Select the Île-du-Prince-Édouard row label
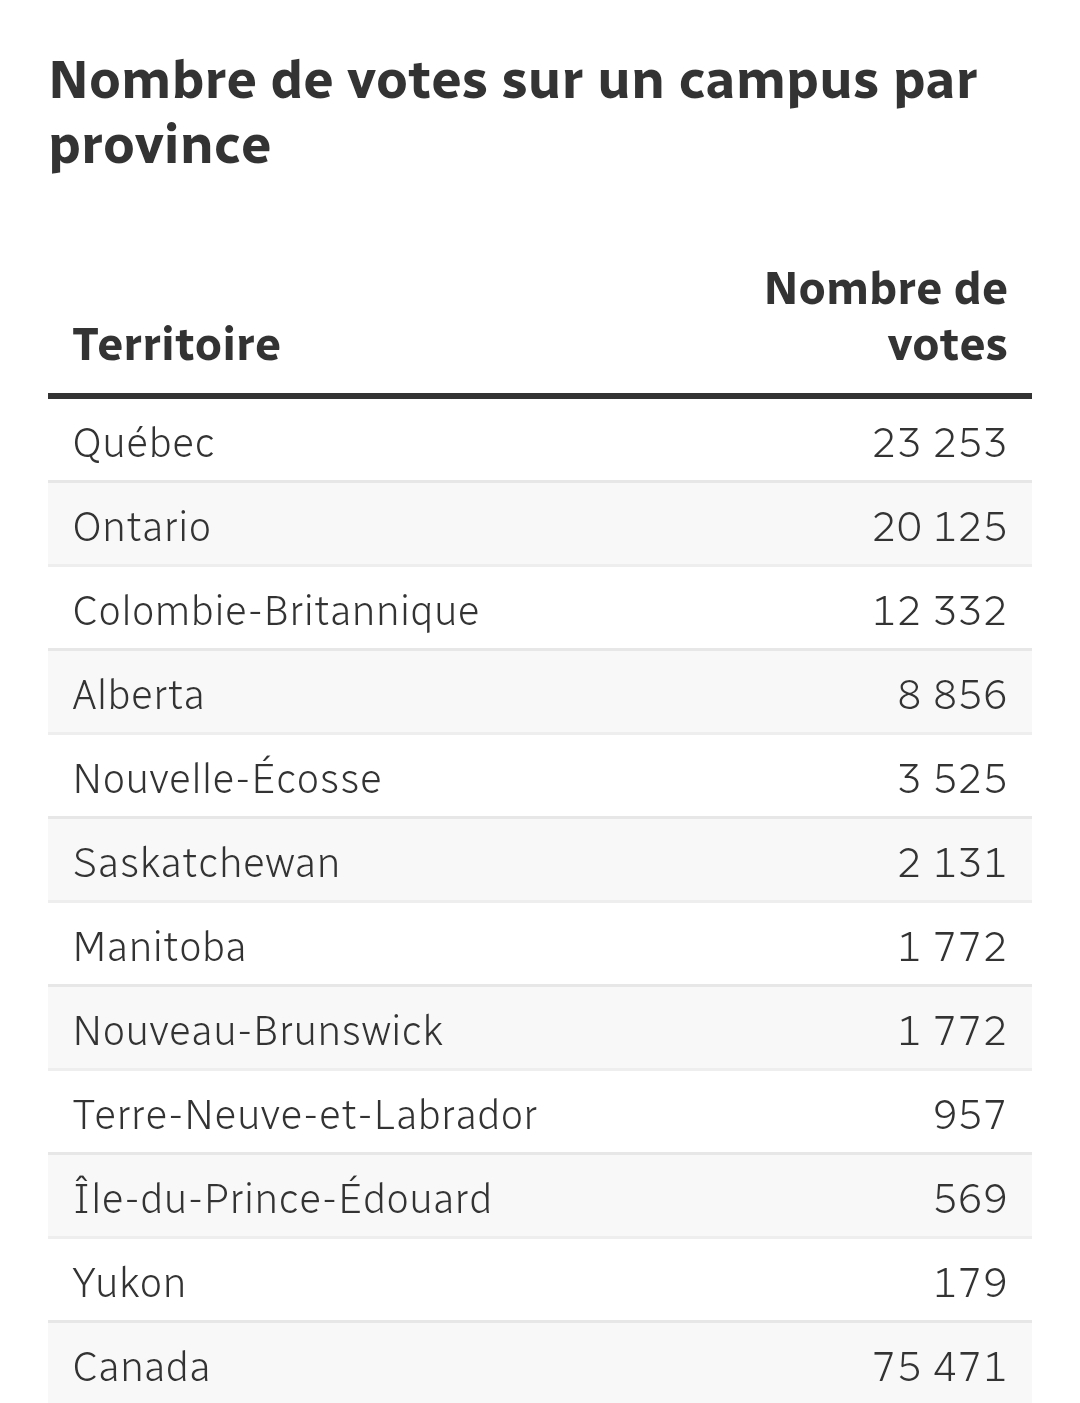Image resolution: width=1080 pixels, height=1403 pixels. click(x=283, y=1199)
